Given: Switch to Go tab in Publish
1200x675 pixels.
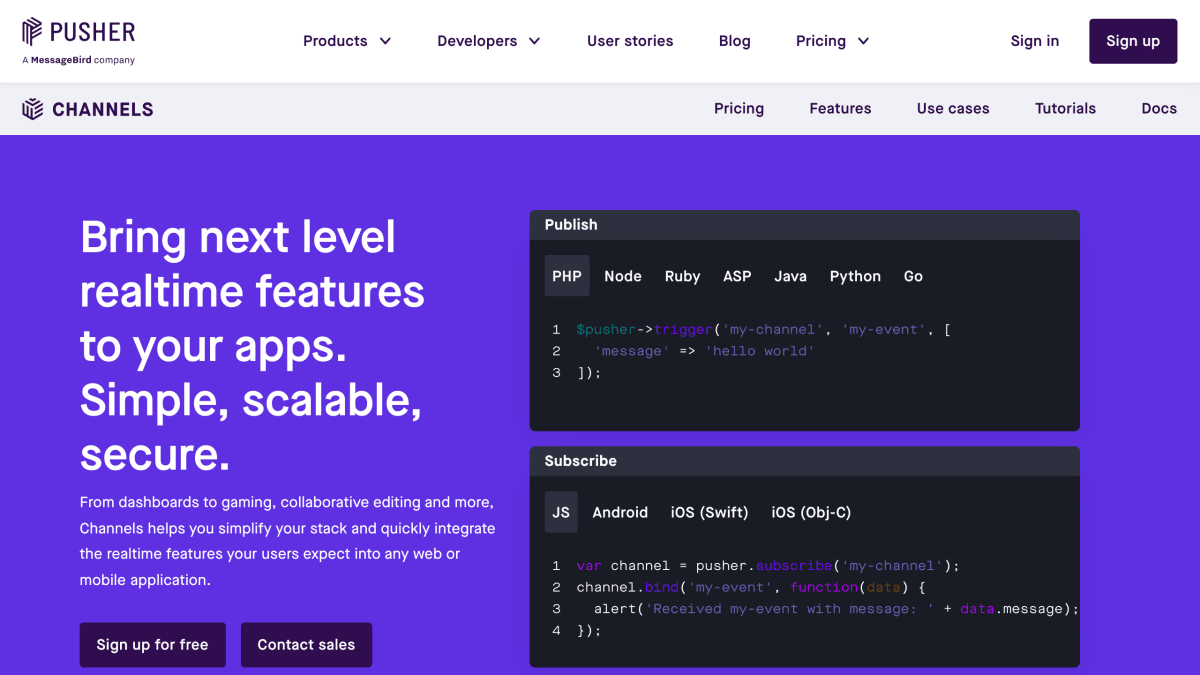Looking at the screenshot, I should [x=913, y=276].
